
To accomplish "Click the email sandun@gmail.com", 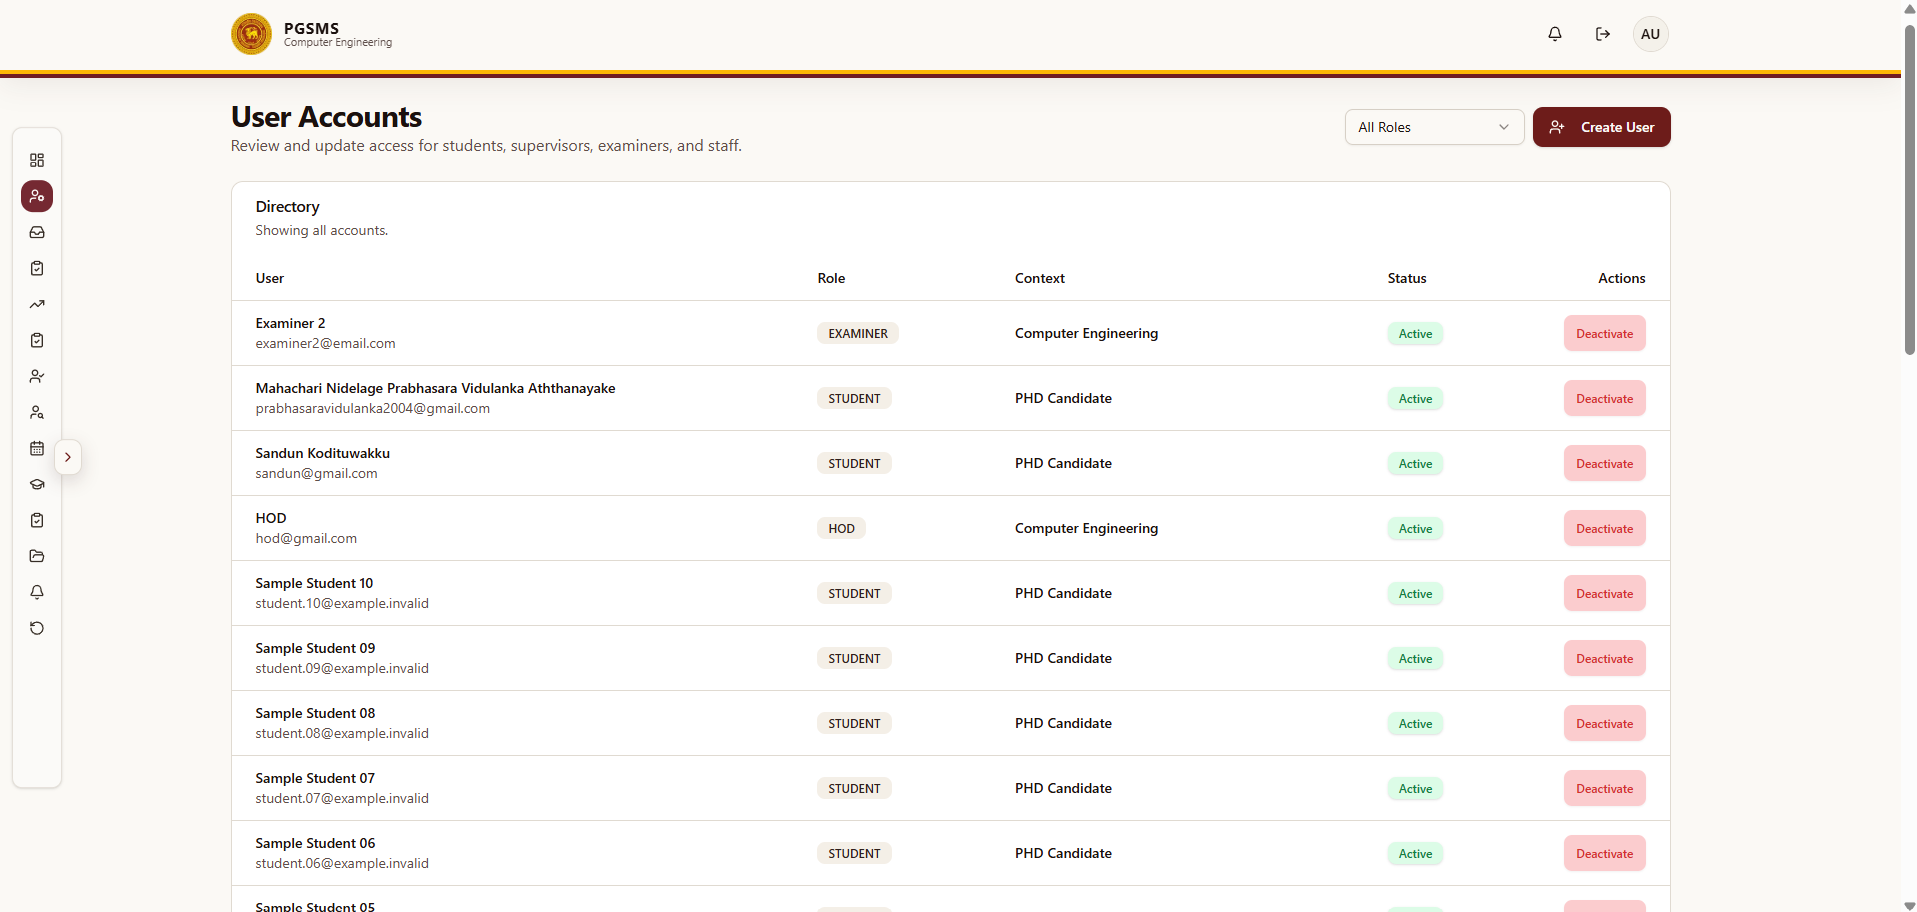I will pos(316,473).
